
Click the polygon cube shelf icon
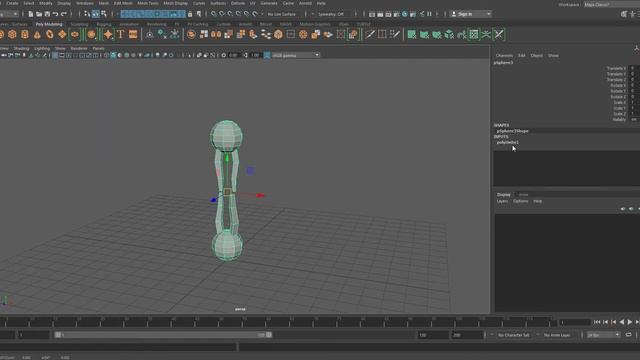point(12,35)
